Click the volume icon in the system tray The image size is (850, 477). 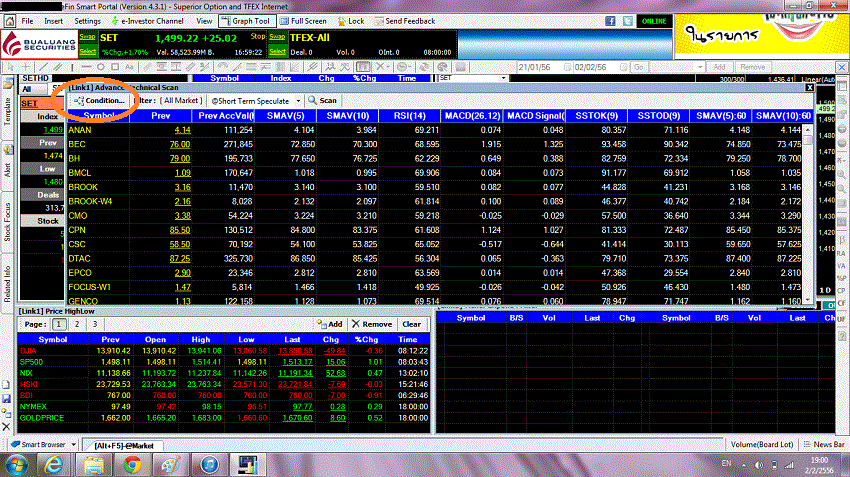(759, 465)
